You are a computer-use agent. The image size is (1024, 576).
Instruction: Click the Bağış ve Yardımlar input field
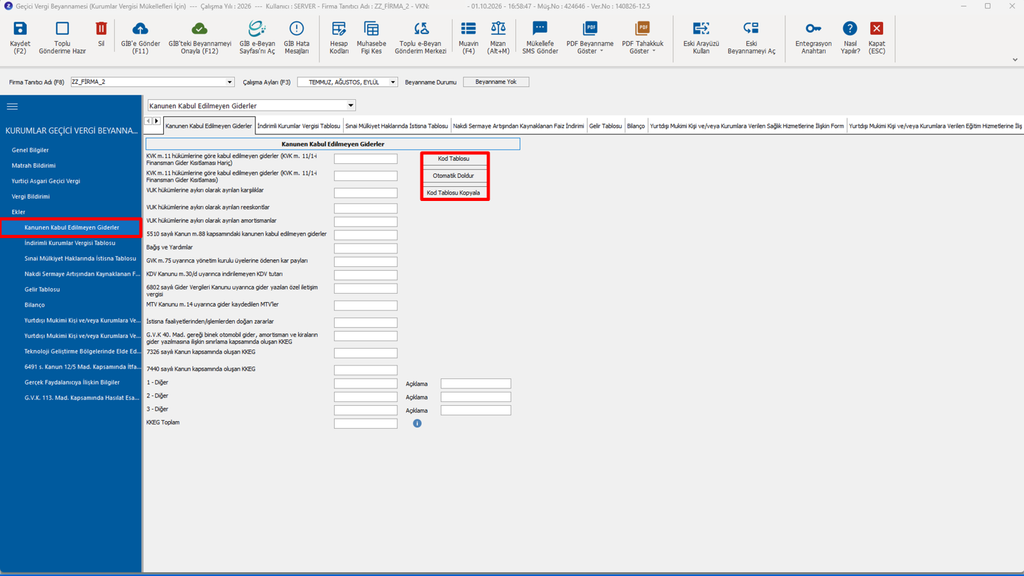pos(366,248)
